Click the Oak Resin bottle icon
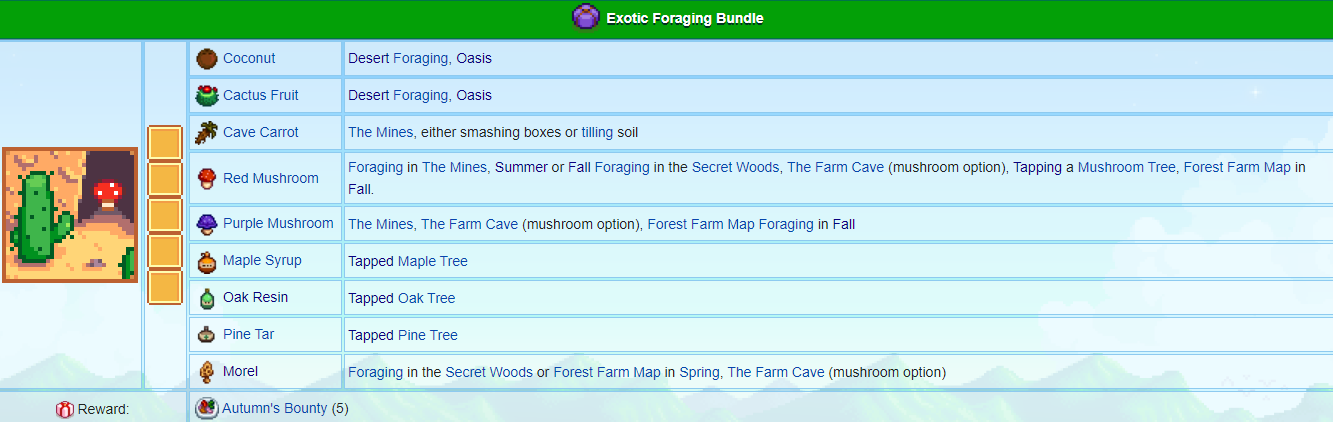The height and width of the screenshot is (422, 1333). pos(207,298)
